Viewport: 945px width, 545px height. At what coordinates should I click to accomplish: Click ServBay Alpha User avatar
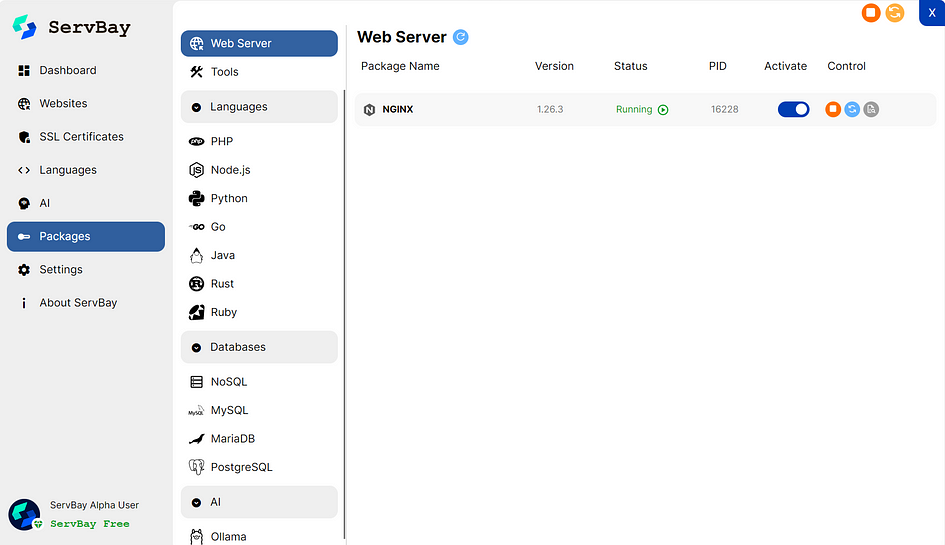tap(24, 514)
